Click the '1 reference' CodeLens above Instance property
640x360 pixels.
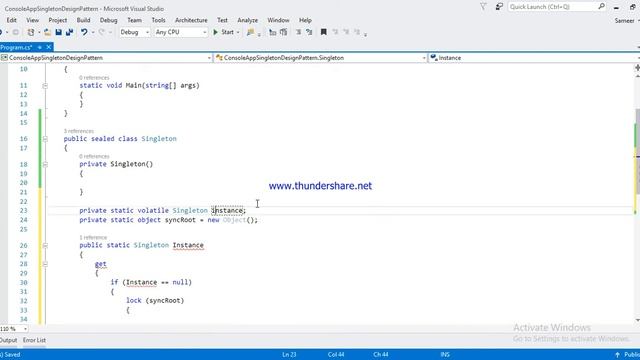[x=93, y=238]
